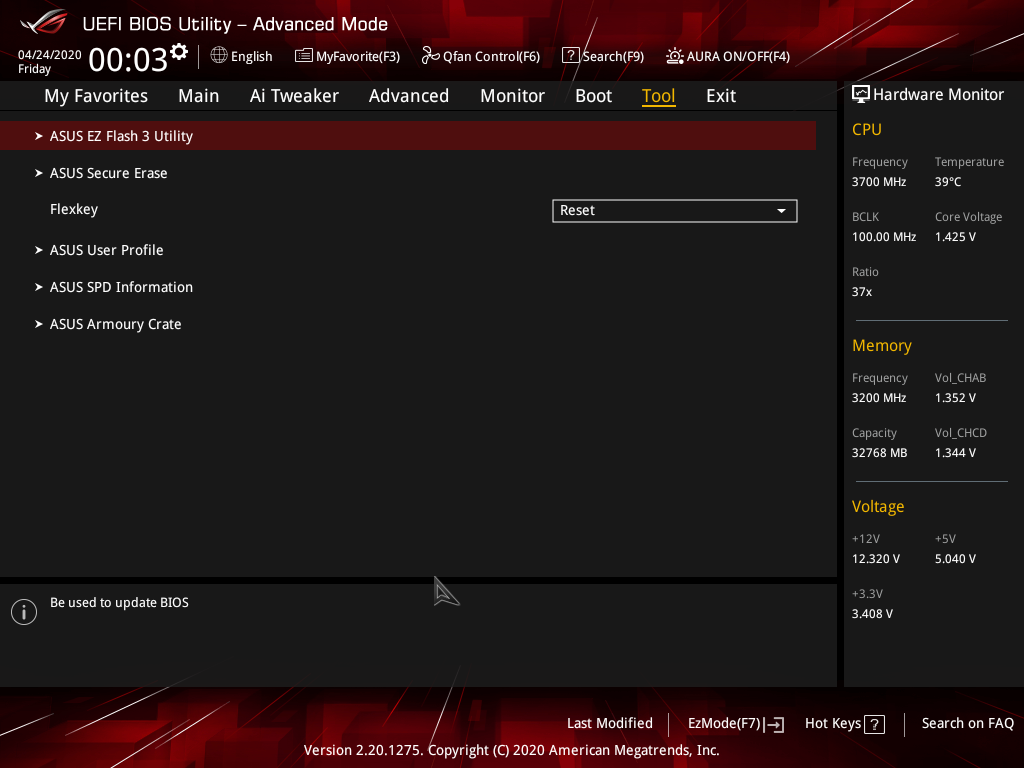
Task: Click Vol_CHAB value 1.352 V
Action: point(955,398)
